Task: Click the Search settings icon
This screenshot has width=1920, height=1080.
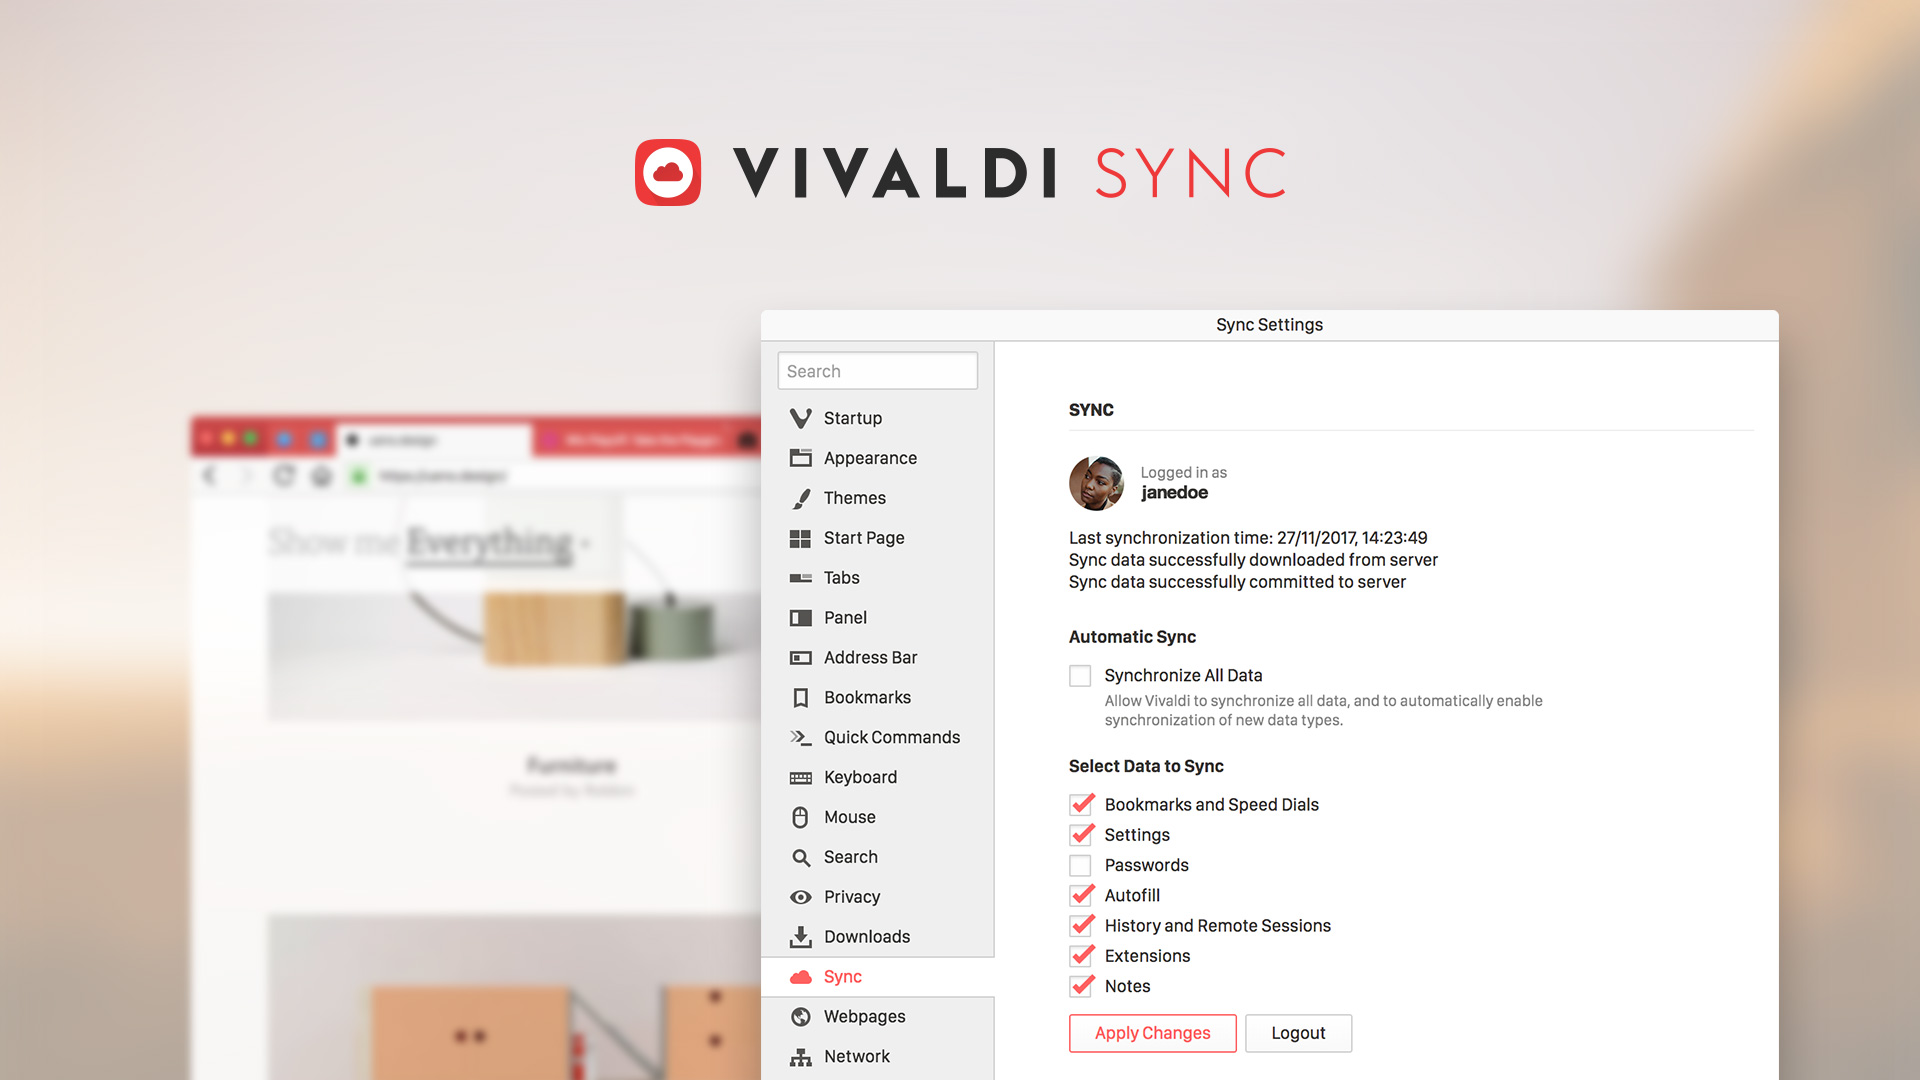Action: tap(802, 857)
